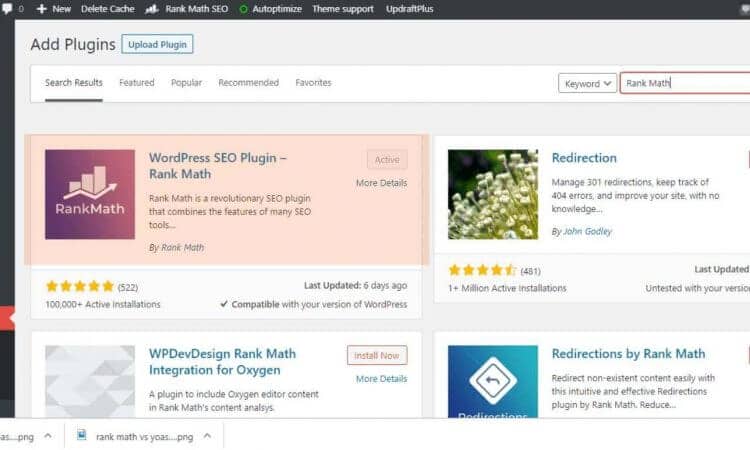Open WPDevDesign Rank Math Integration for Oxygen title
The height and width of the screenshot is (450, 750).
point(222,362)
